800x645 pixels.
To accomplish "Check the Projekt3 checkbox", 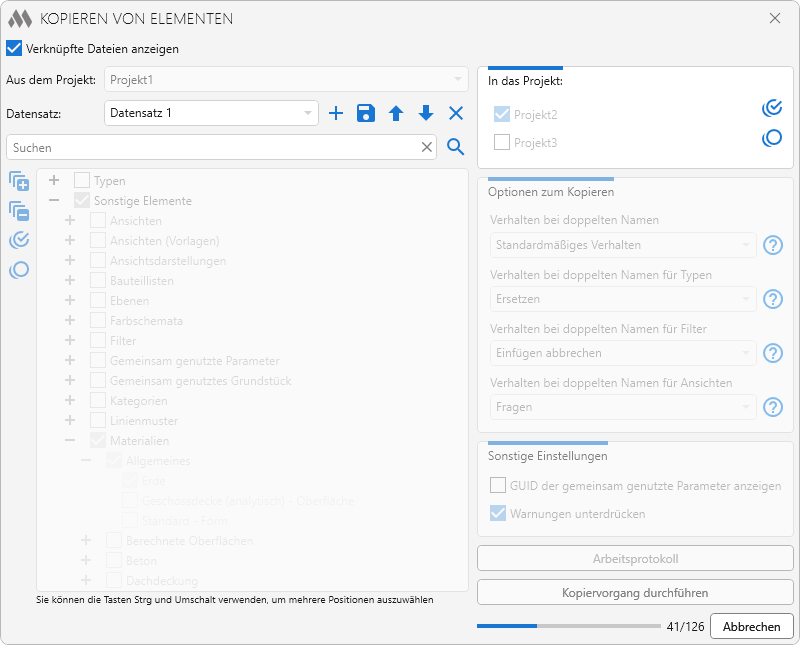I will (x=502, y=142).
